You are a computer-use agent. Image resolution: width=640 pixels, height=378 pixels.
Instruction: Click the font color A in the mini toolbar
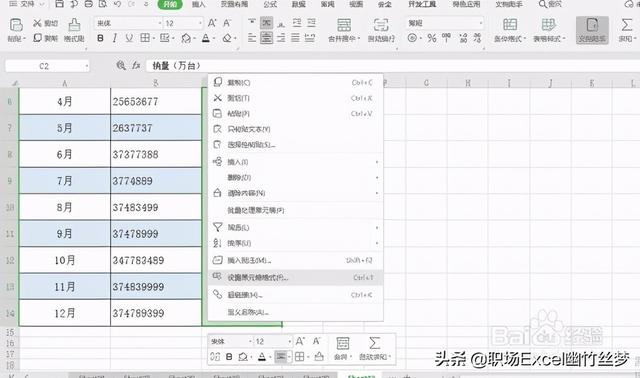pos(262,357)
